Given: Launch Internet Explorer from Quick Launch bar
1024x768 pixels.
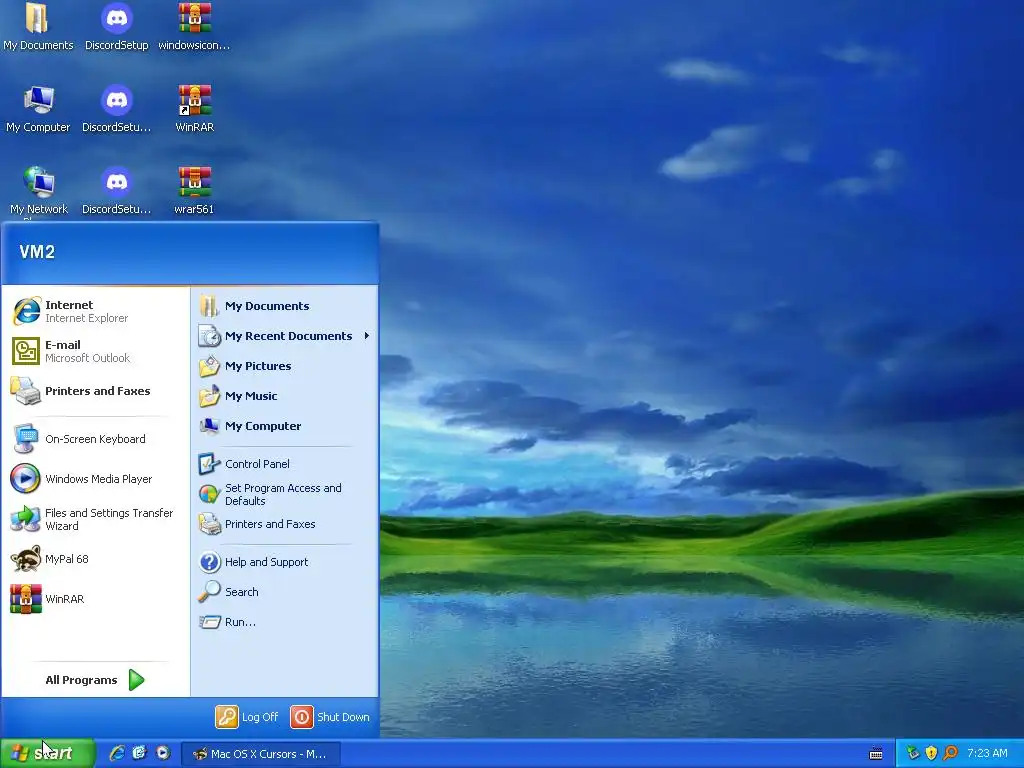Looking at the screenshot, I should (x=117, y=753).
